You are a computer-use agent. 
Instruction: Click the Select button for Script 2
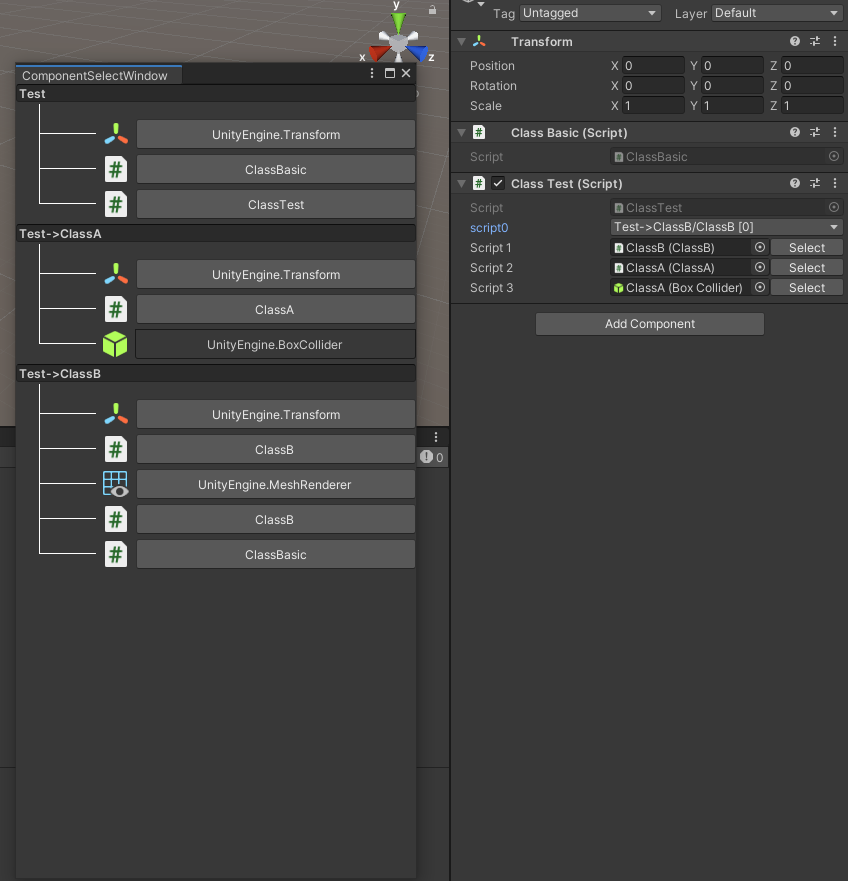pyautogui.click(x=806, y=267)
